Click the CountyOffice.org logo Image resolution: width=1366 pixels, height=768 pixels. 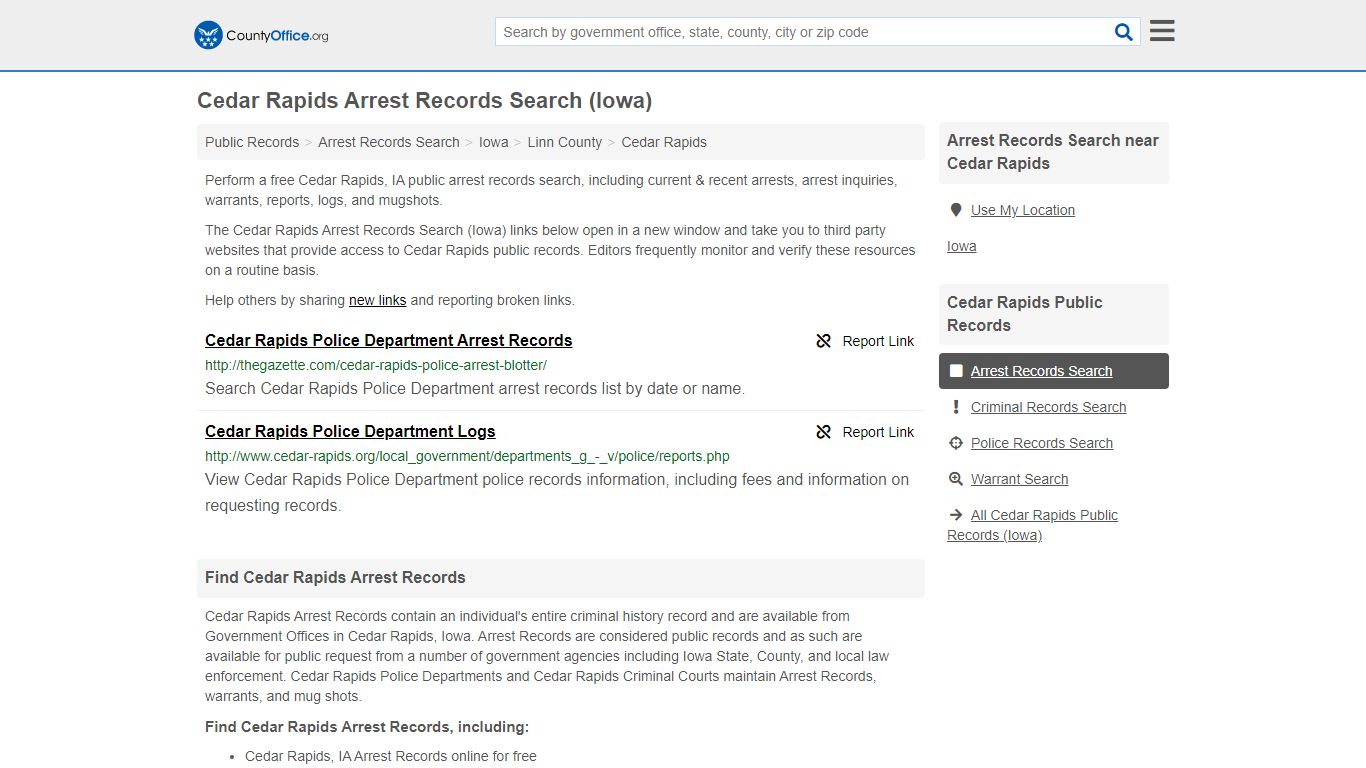coord(261,35)
